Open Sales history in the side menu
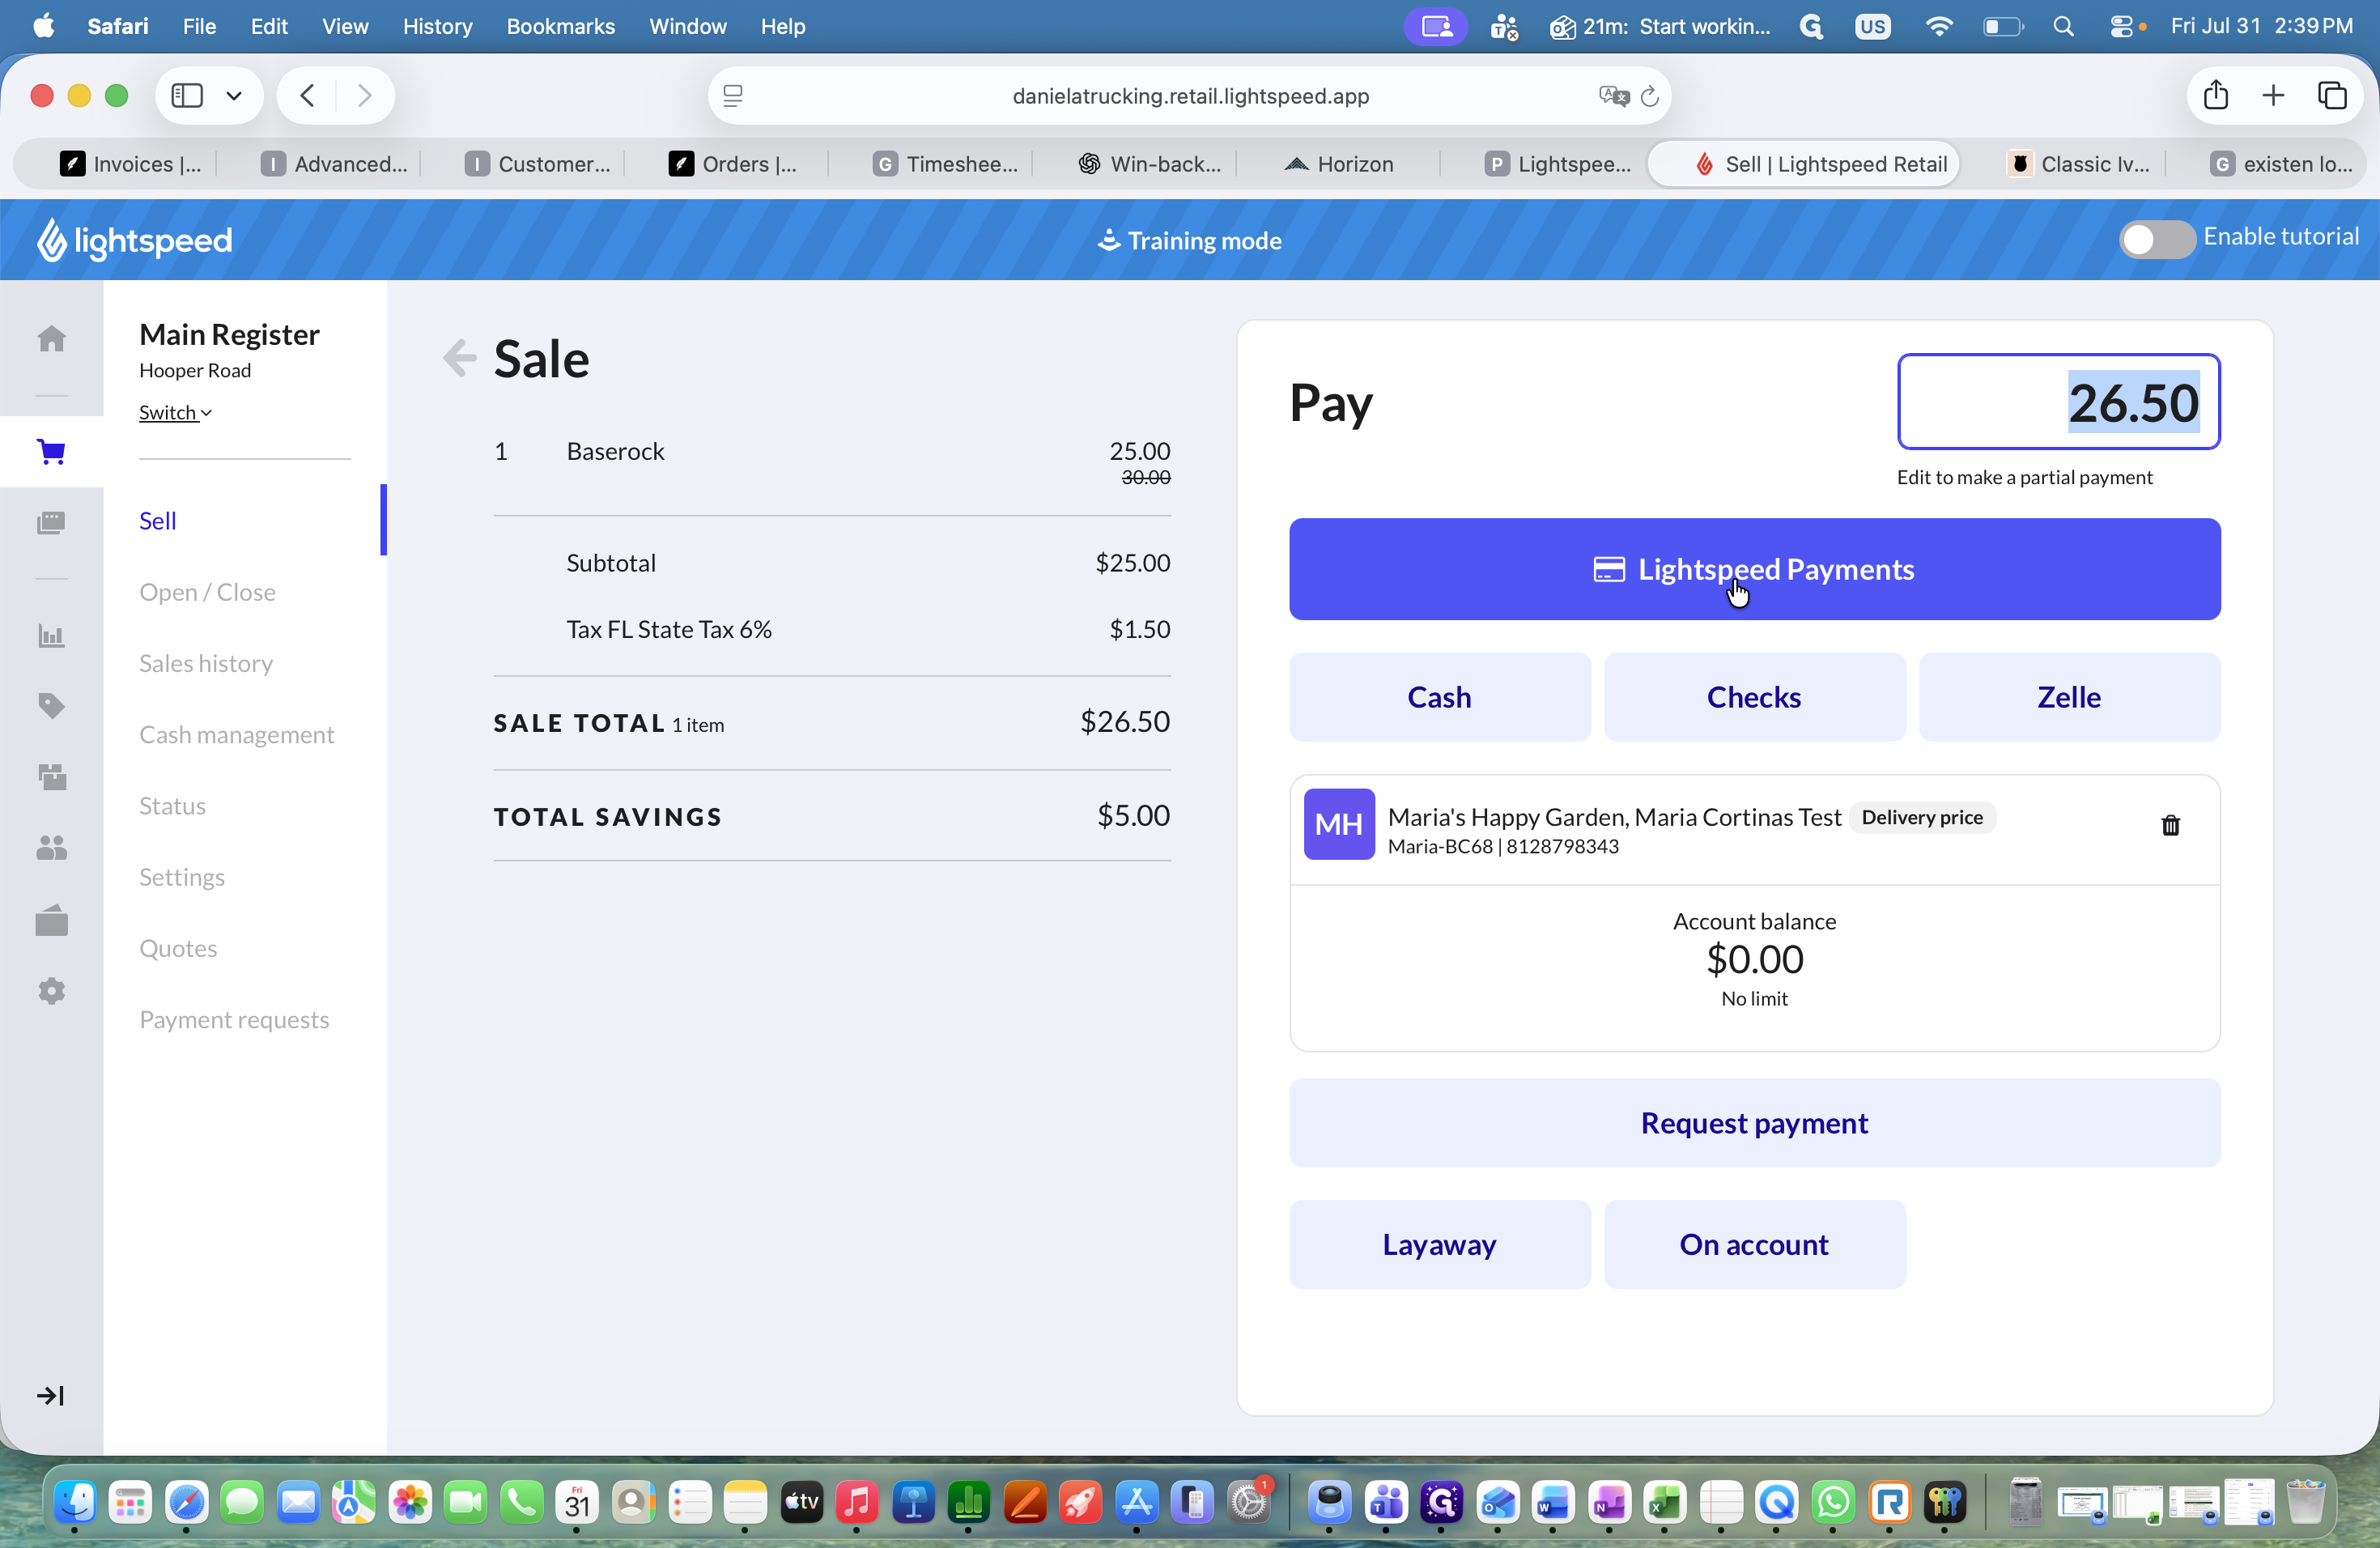Image resolution: width=2380 pixels, height=1548 pixels. point(206,663)
